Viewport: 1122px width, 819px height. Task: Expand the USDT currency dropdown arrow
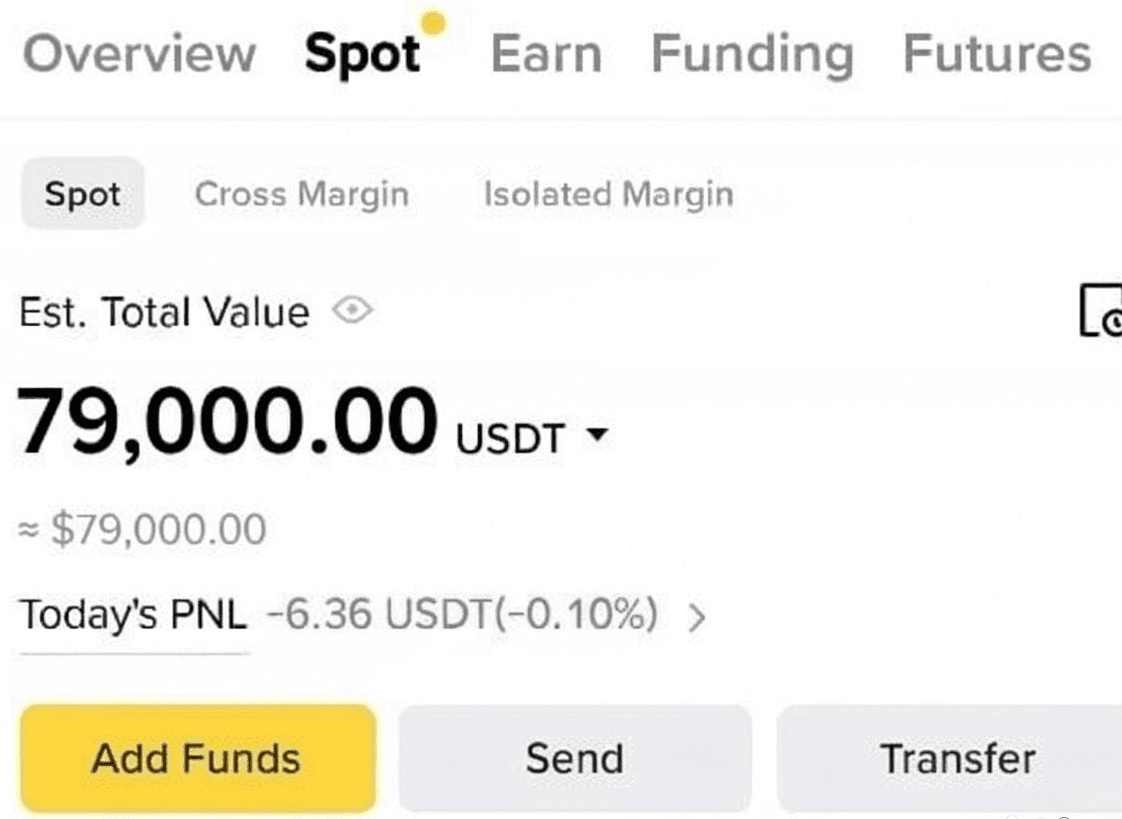coord(597,433)
